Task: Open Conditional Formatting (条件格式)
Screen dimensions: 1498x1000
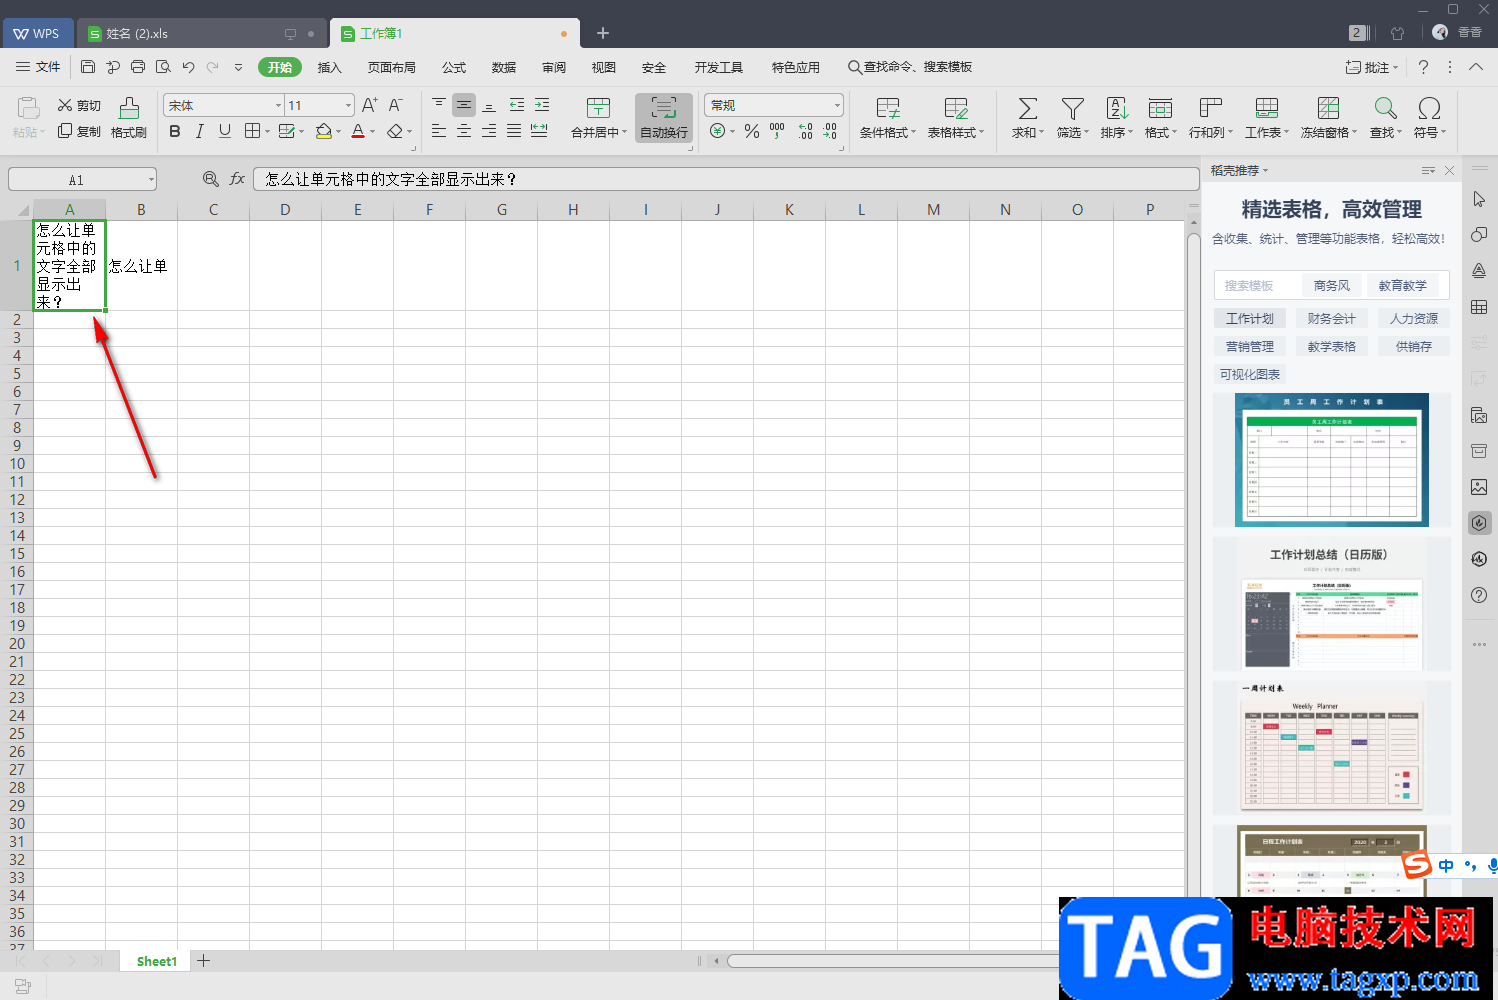Action: [888, 118]
